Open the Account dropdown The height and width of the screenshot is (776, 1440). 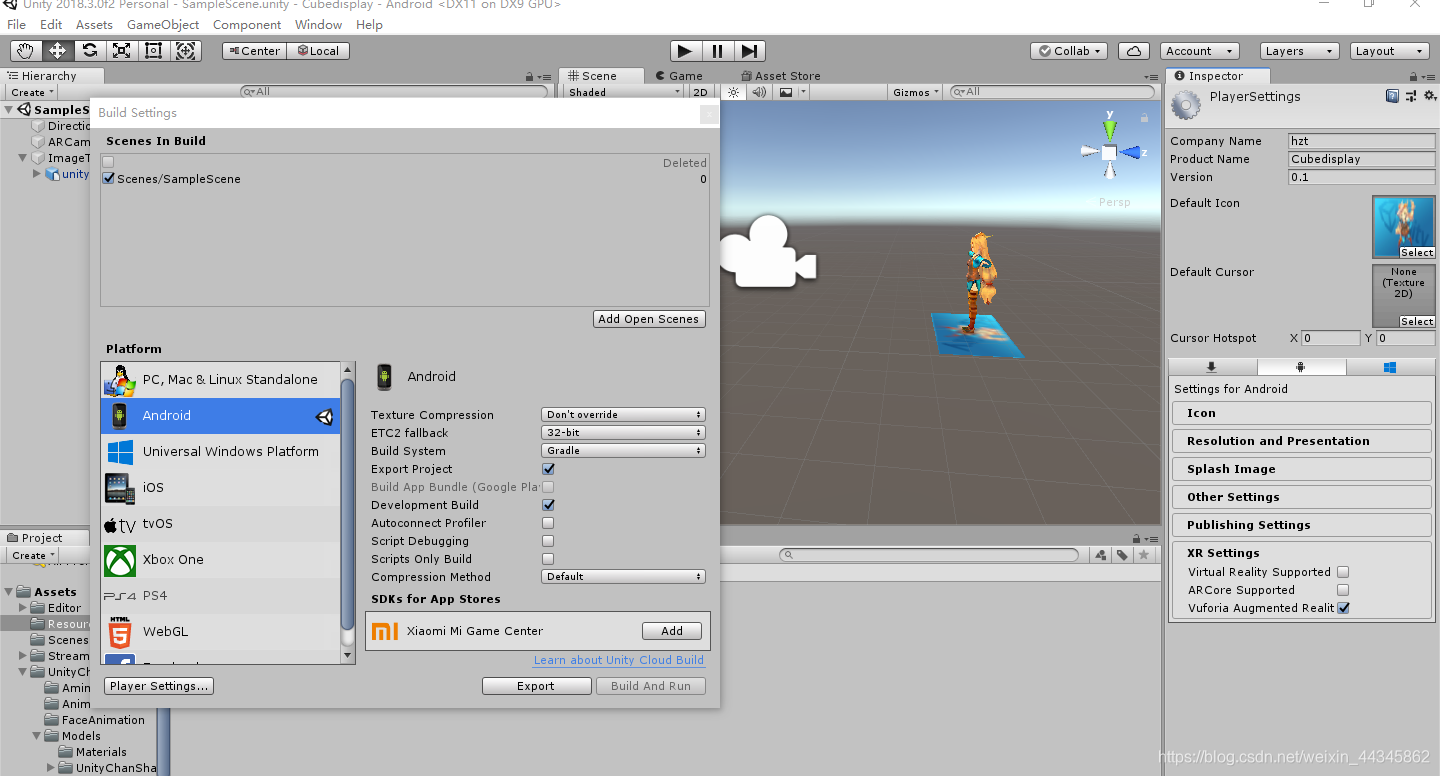click(1200, 51)
